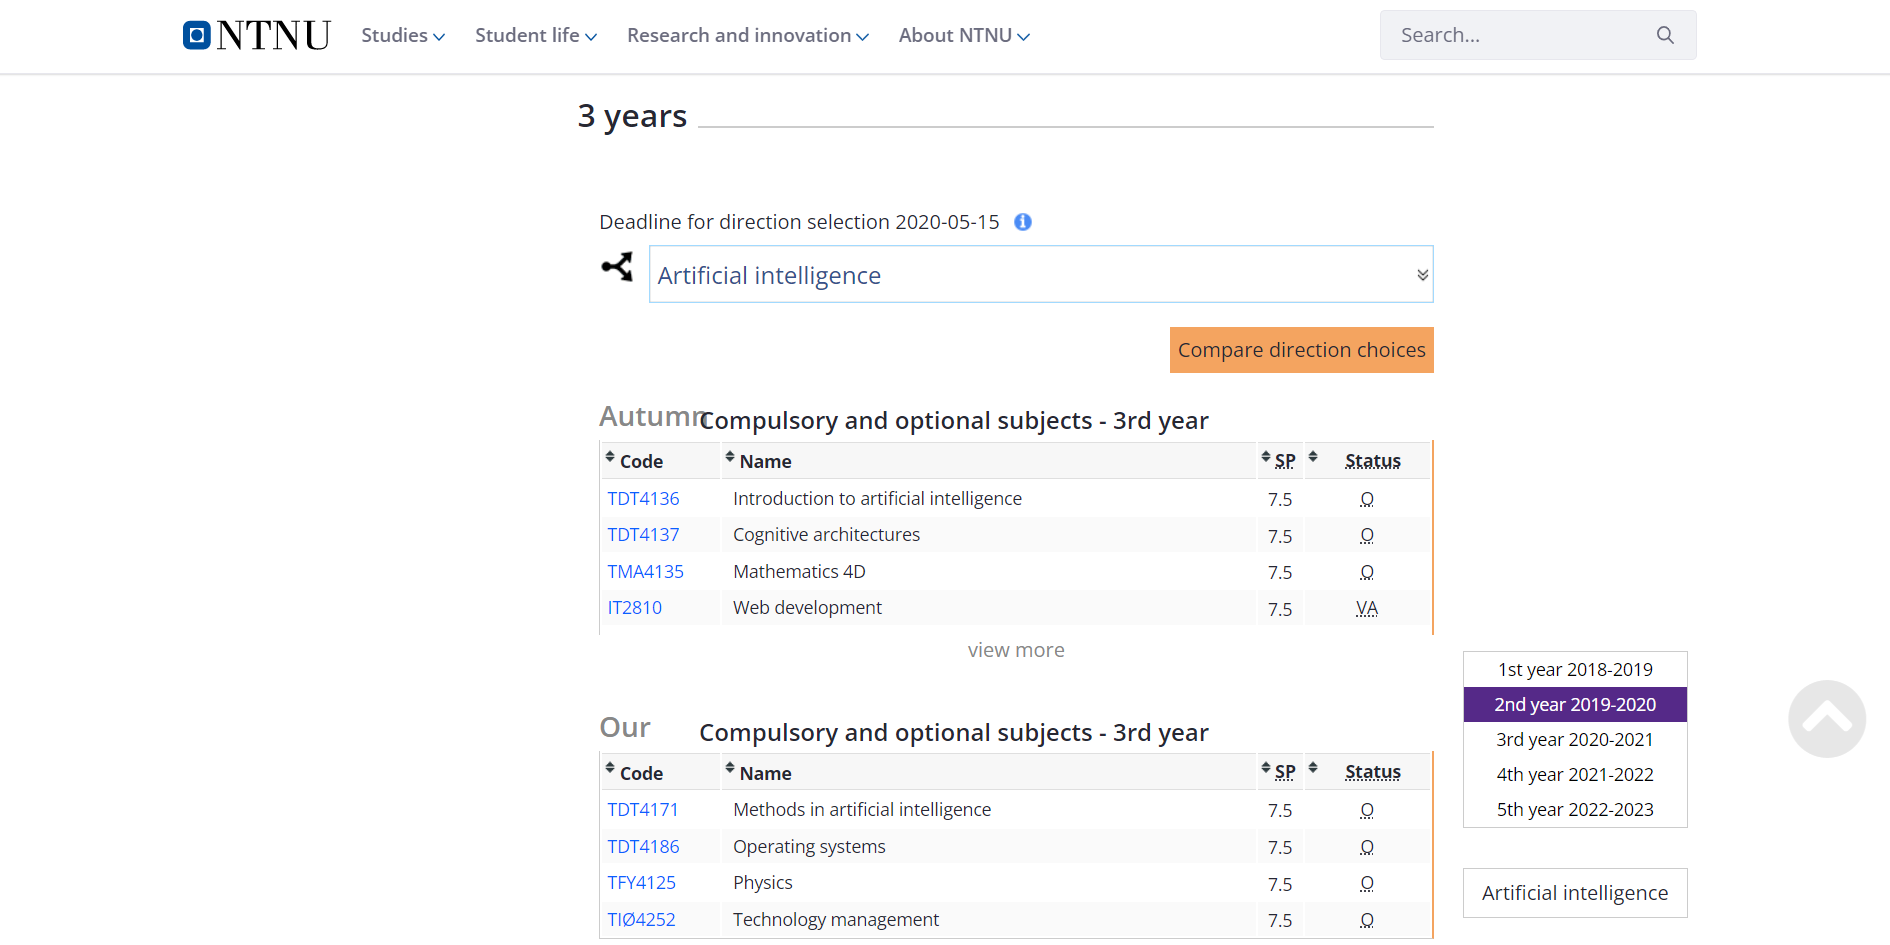Open the Artificial intelligence direction dropdown
Viewport: 1890px width, 945px height.
pyautogui.click(x=1040, y=275)
